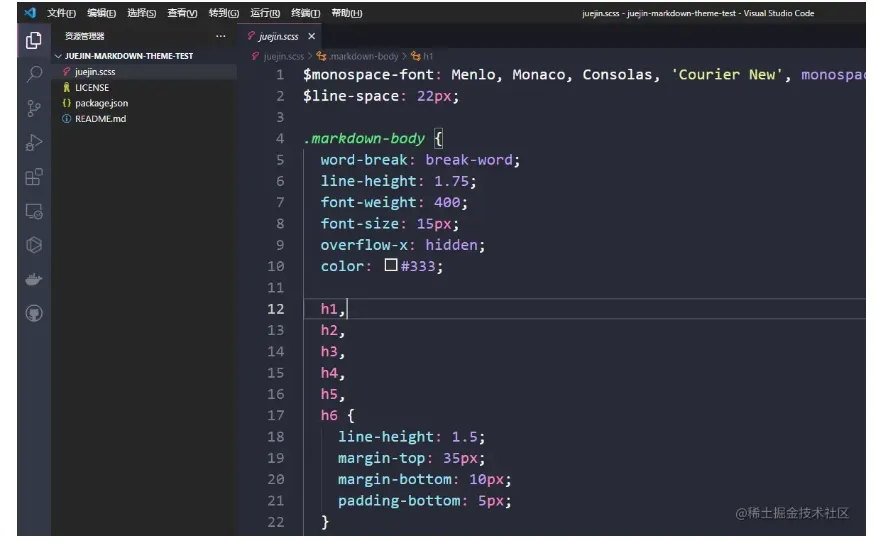Open the Explorer panel more actions menu
This screenshot has width=875, height=548.
tap(221, 36)
